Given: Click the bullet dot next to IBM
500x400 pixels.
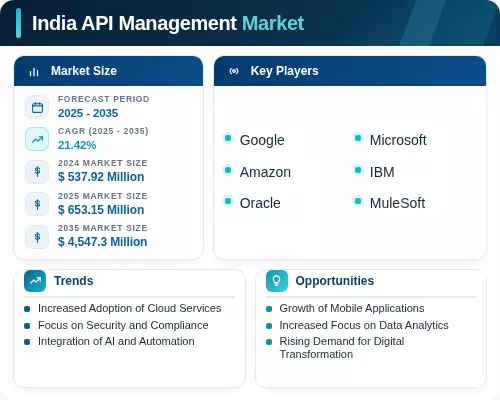Looking at the screenshot, I should pos(358,170).
